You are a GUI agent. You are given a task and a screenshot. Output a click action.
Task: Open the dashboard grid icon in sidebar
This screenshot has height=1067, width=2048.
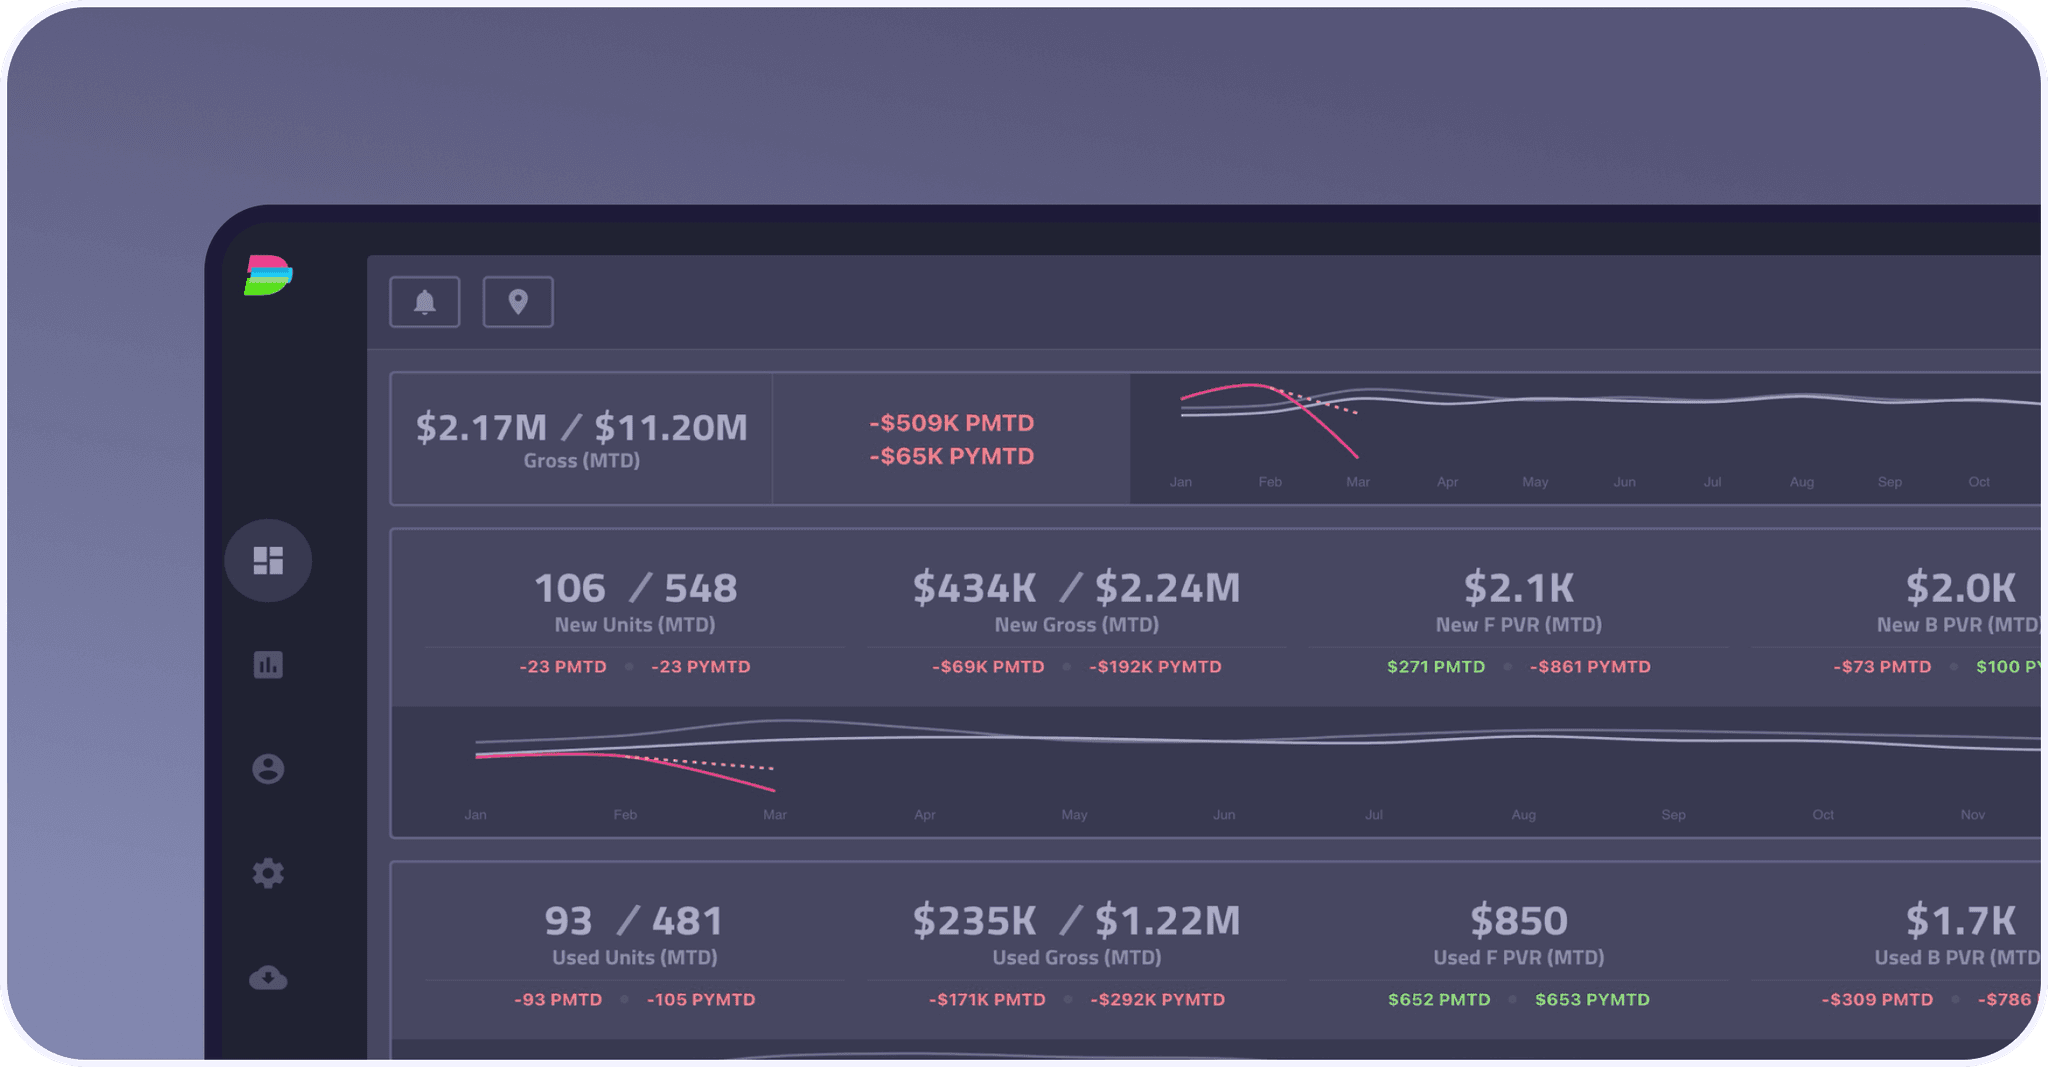[x=267, y=561]
